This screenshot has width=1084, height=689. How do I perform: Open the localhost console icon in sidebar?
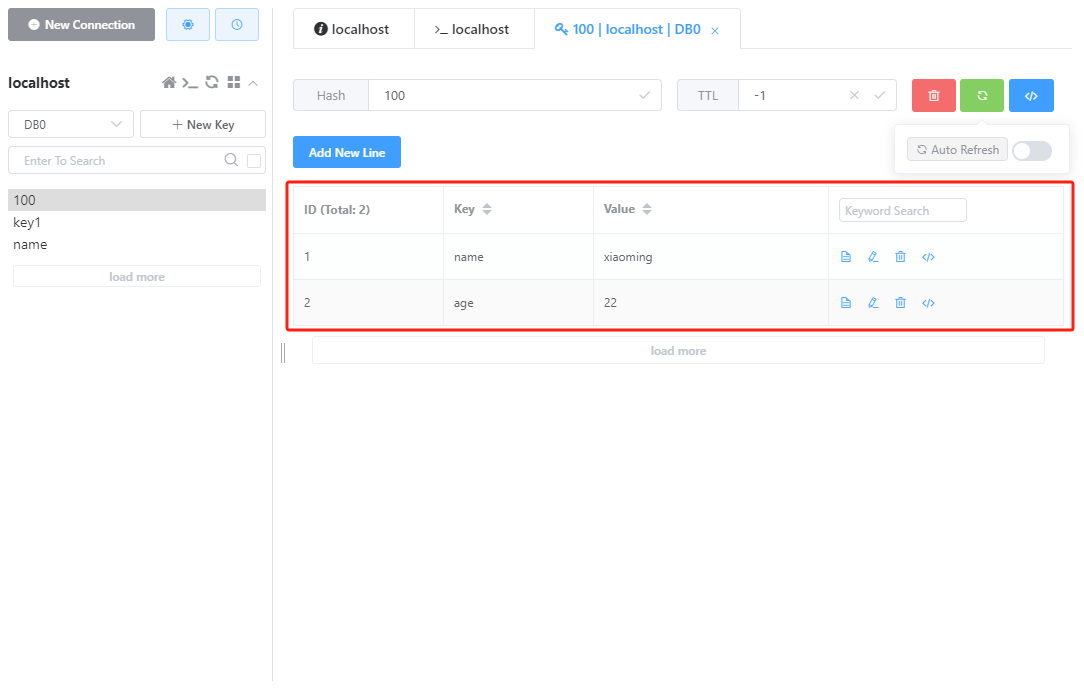click(x=190, y=83)
